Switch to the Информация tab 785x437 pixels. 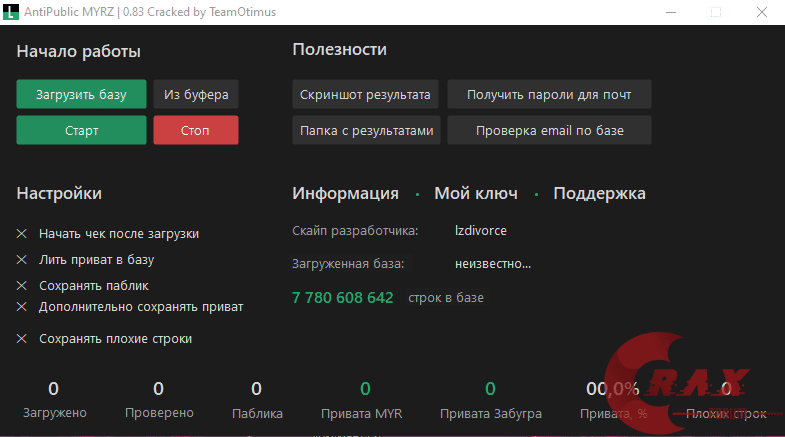(345, 193)
